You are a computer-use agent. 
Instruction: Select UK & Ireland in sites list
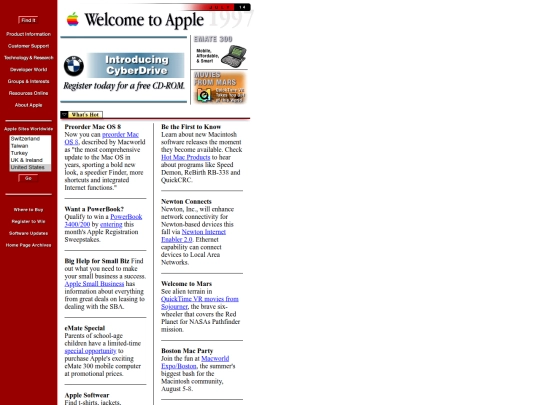[x=30, y=160]
